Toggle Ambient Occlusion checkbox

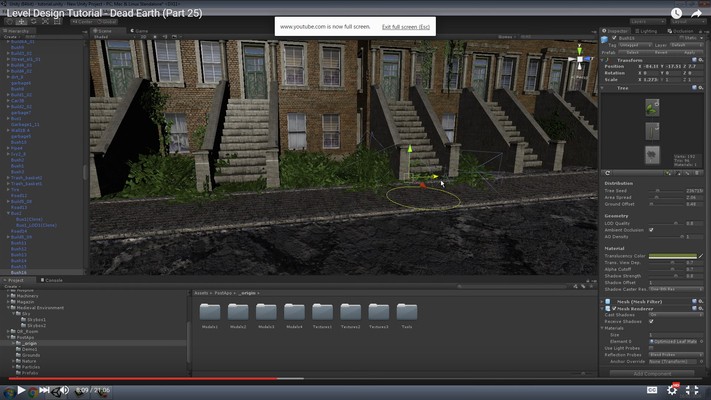(x=651, y=230)
